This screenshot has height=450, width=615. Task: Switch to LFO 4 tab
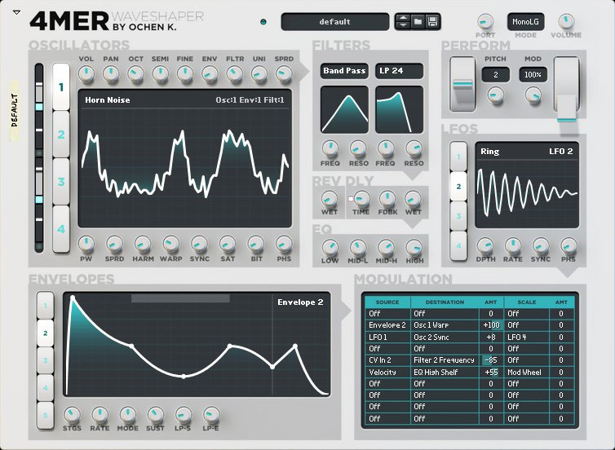click(x=457, y=245)
